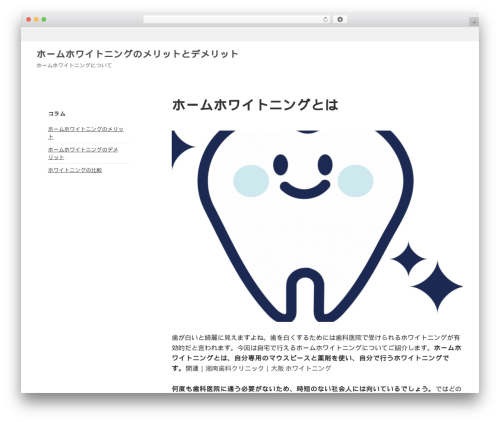Click heading ホームホワイトニングとは

pos(255,105)
